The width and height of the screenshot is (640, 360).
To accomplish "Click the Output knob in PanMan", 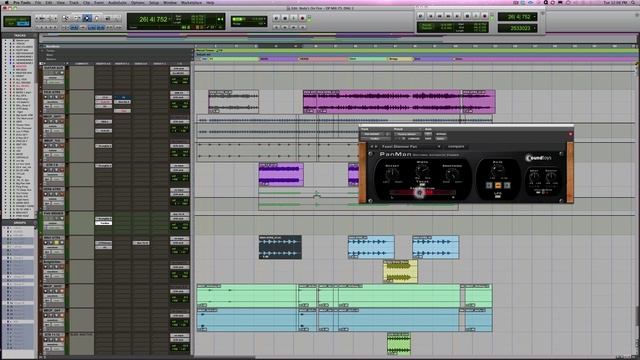I will click(x=551, y=177).
